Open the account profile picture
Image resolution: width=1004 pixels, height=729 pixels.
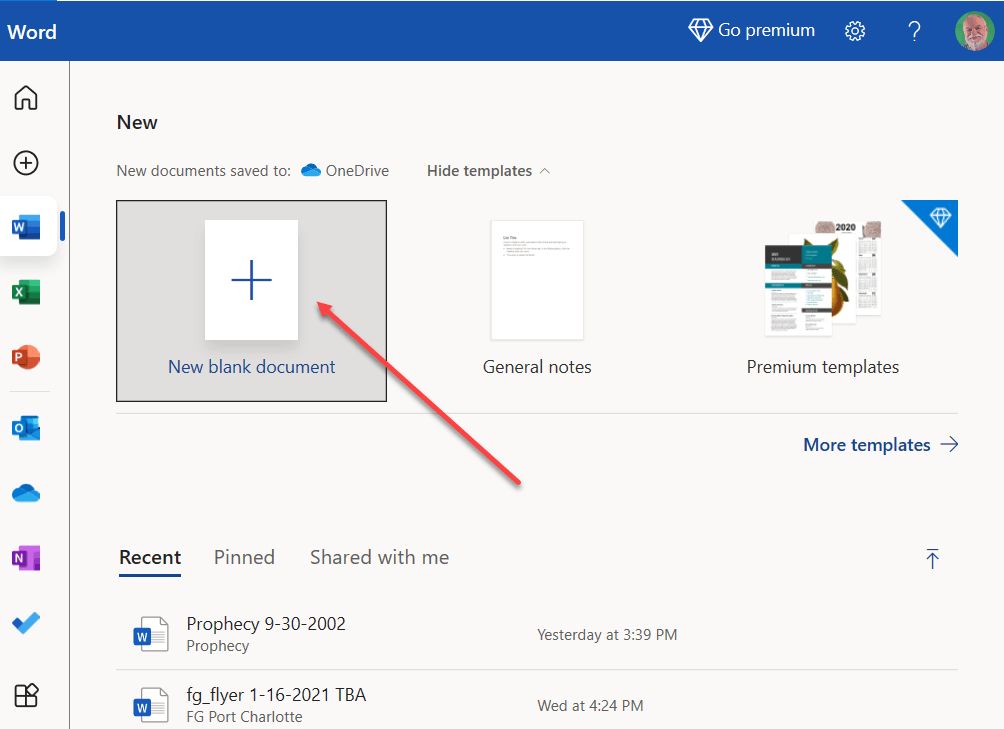[975, 31]
